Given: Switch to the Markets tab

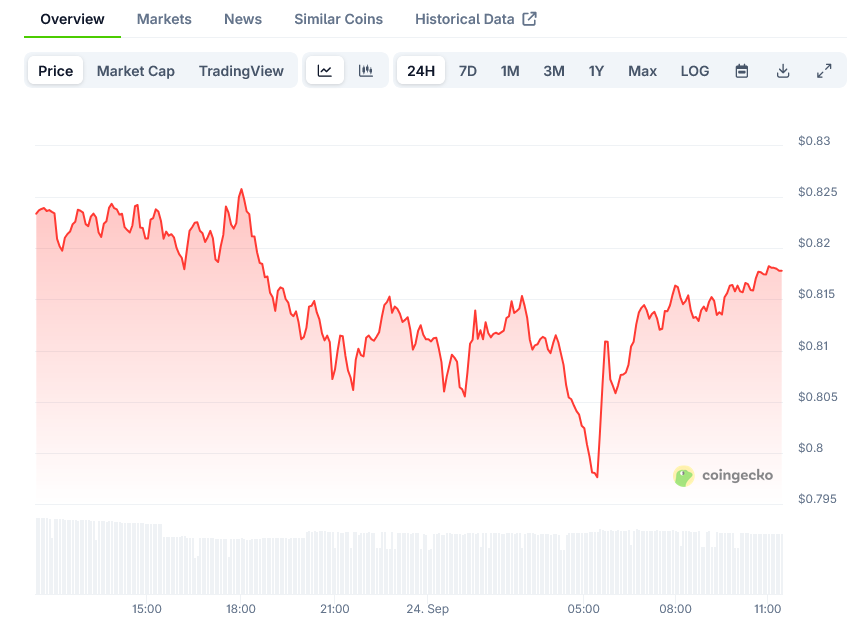Looking at the screenshot, I should [164, 19].
